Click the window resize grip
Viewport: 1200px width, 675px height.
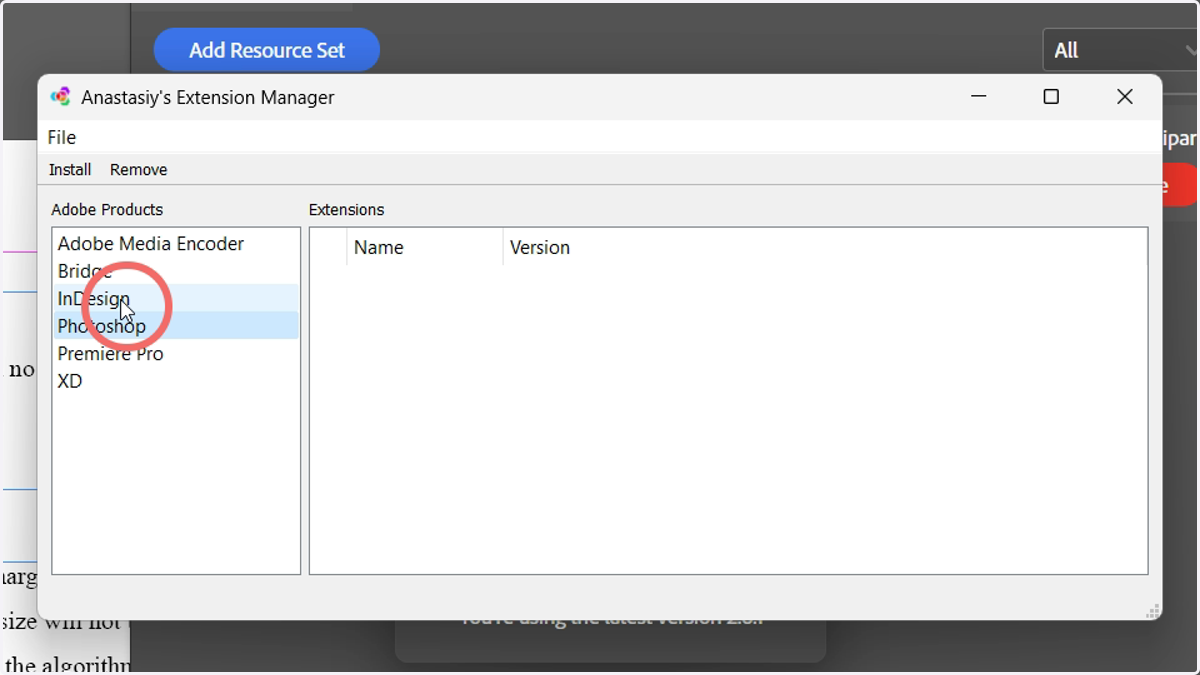1152,611
